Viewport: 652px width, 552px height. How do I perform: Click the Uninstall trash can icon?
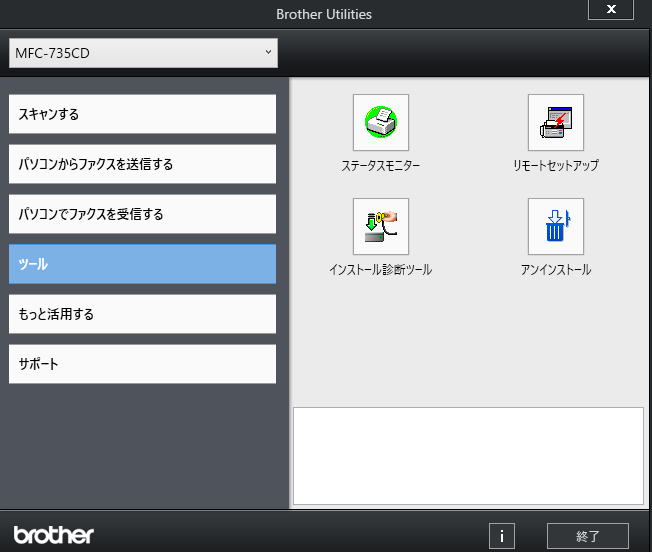click(x=555, y=226)
